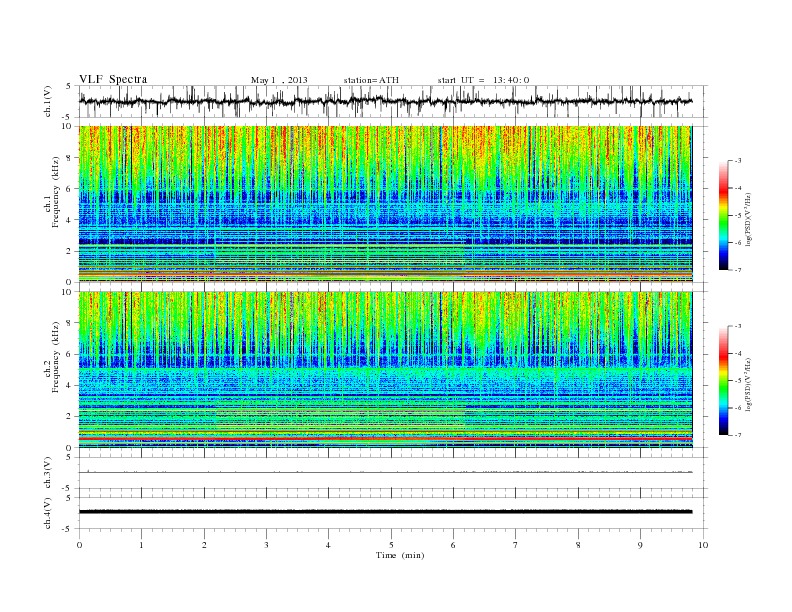792x612 pixels.
Task: Click the ch.1 spectrogram panel
Action: pyautogui.click(x=385, y=204)
